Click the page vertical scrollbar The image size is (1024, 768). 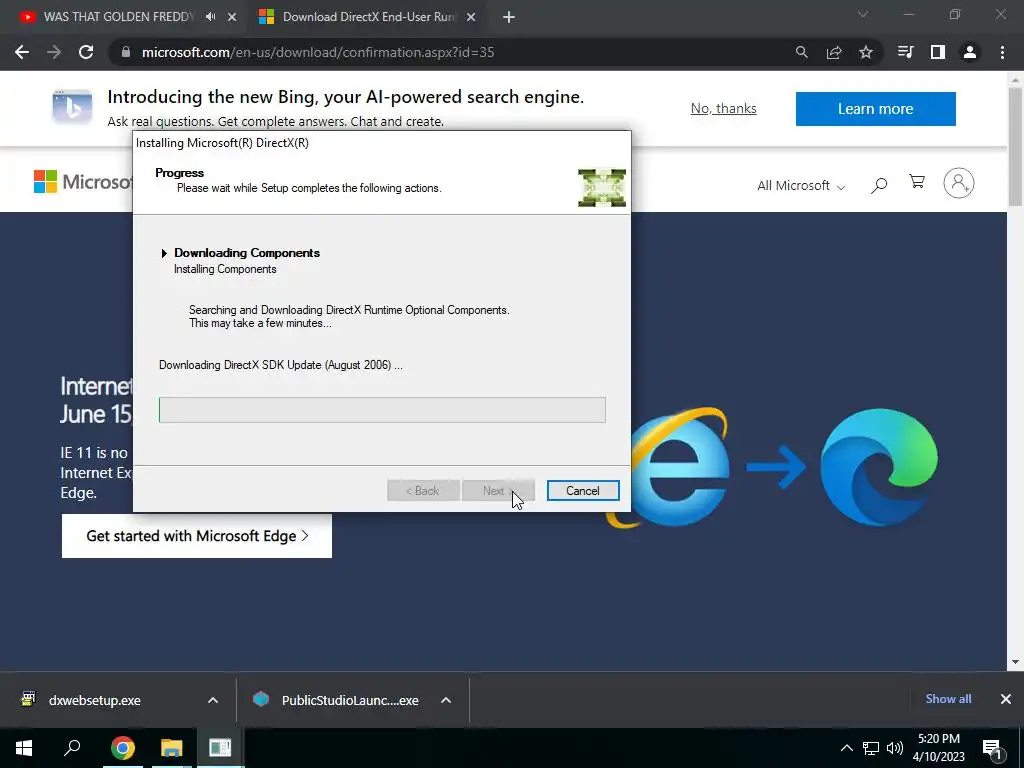pos(1016,147)
